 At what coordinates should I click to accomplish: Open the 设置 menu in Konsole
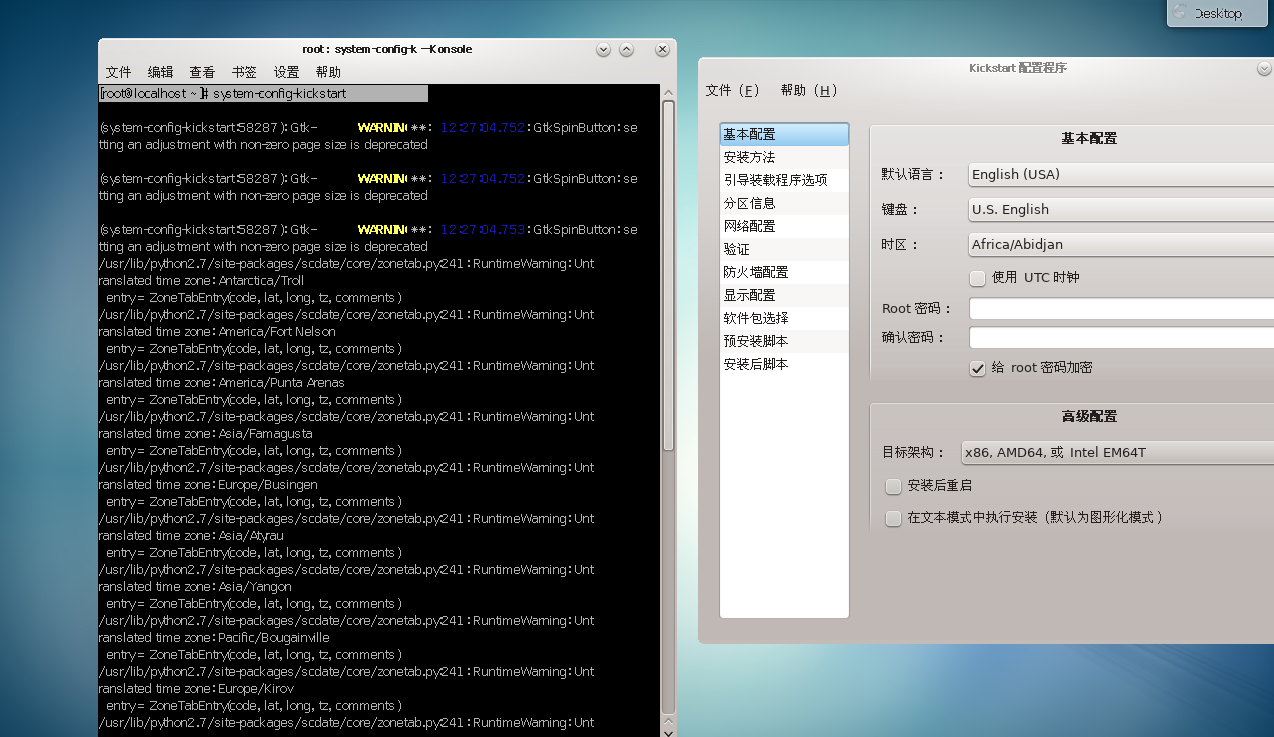(x=286, y=72)
